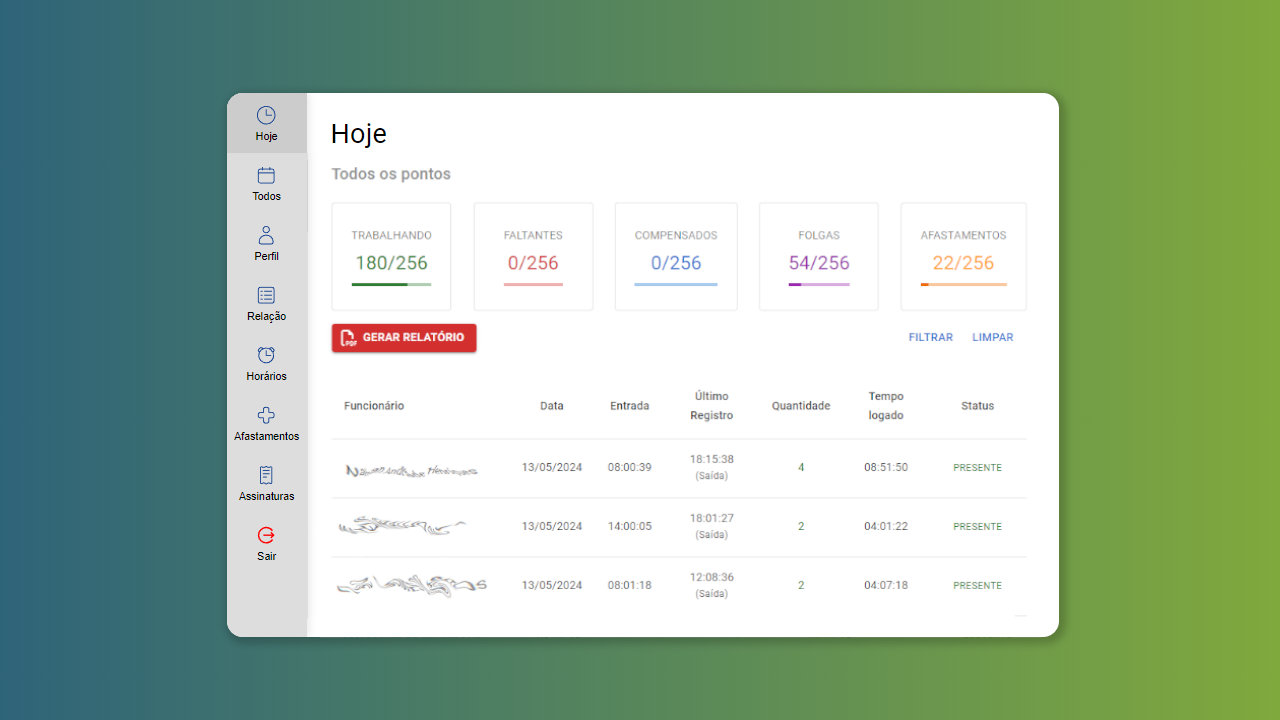Screen dimensions: 1280x720
Task: Open the Assinaturas document icon
Action: (266, 476)
